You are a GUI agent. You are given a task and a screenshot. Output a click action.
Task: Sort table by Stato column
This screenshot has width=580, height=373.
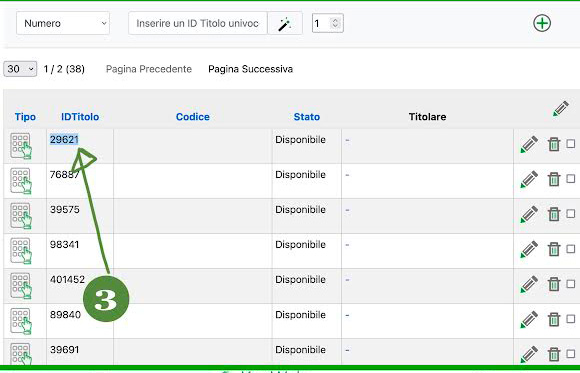click(307, 117)
